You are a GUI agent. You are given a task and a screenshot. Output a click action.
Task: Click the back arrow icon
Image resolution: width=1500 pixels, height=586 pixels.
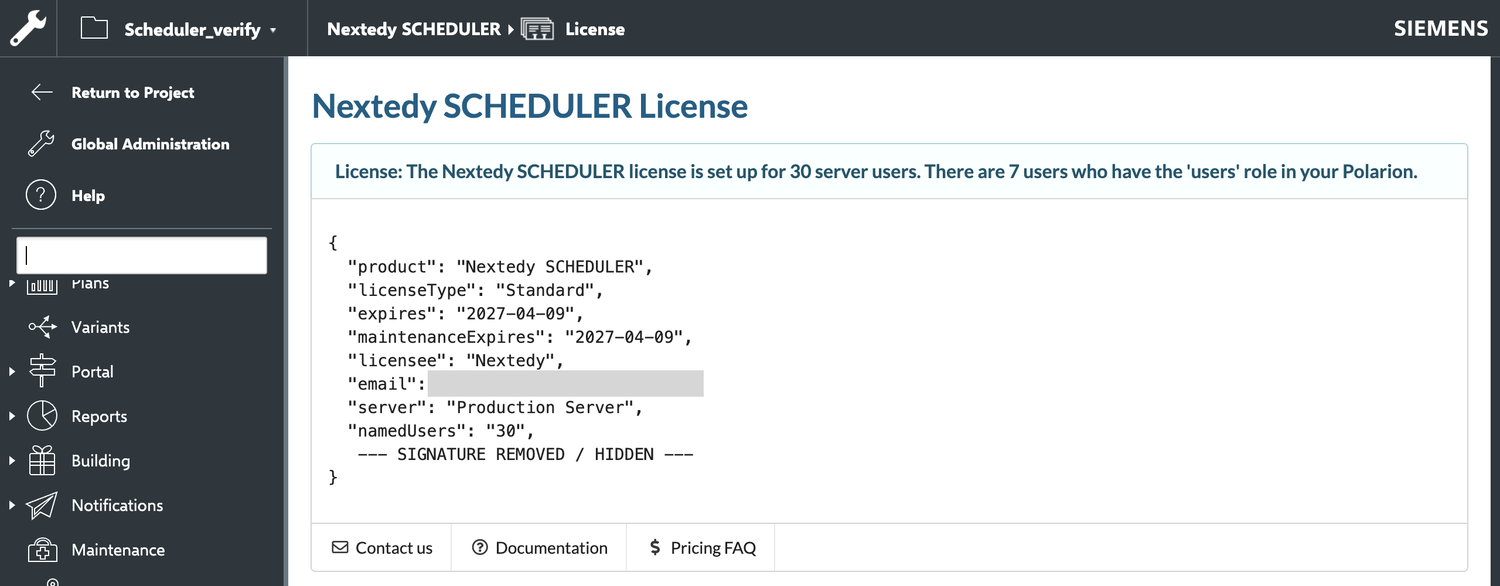[x=41, y=92]
